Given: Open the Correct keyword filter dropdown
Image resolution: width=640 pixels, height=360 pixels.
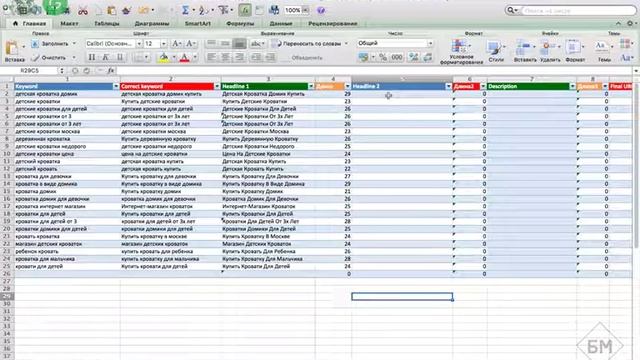Looking at the screenshot, I should click(217, 86).
